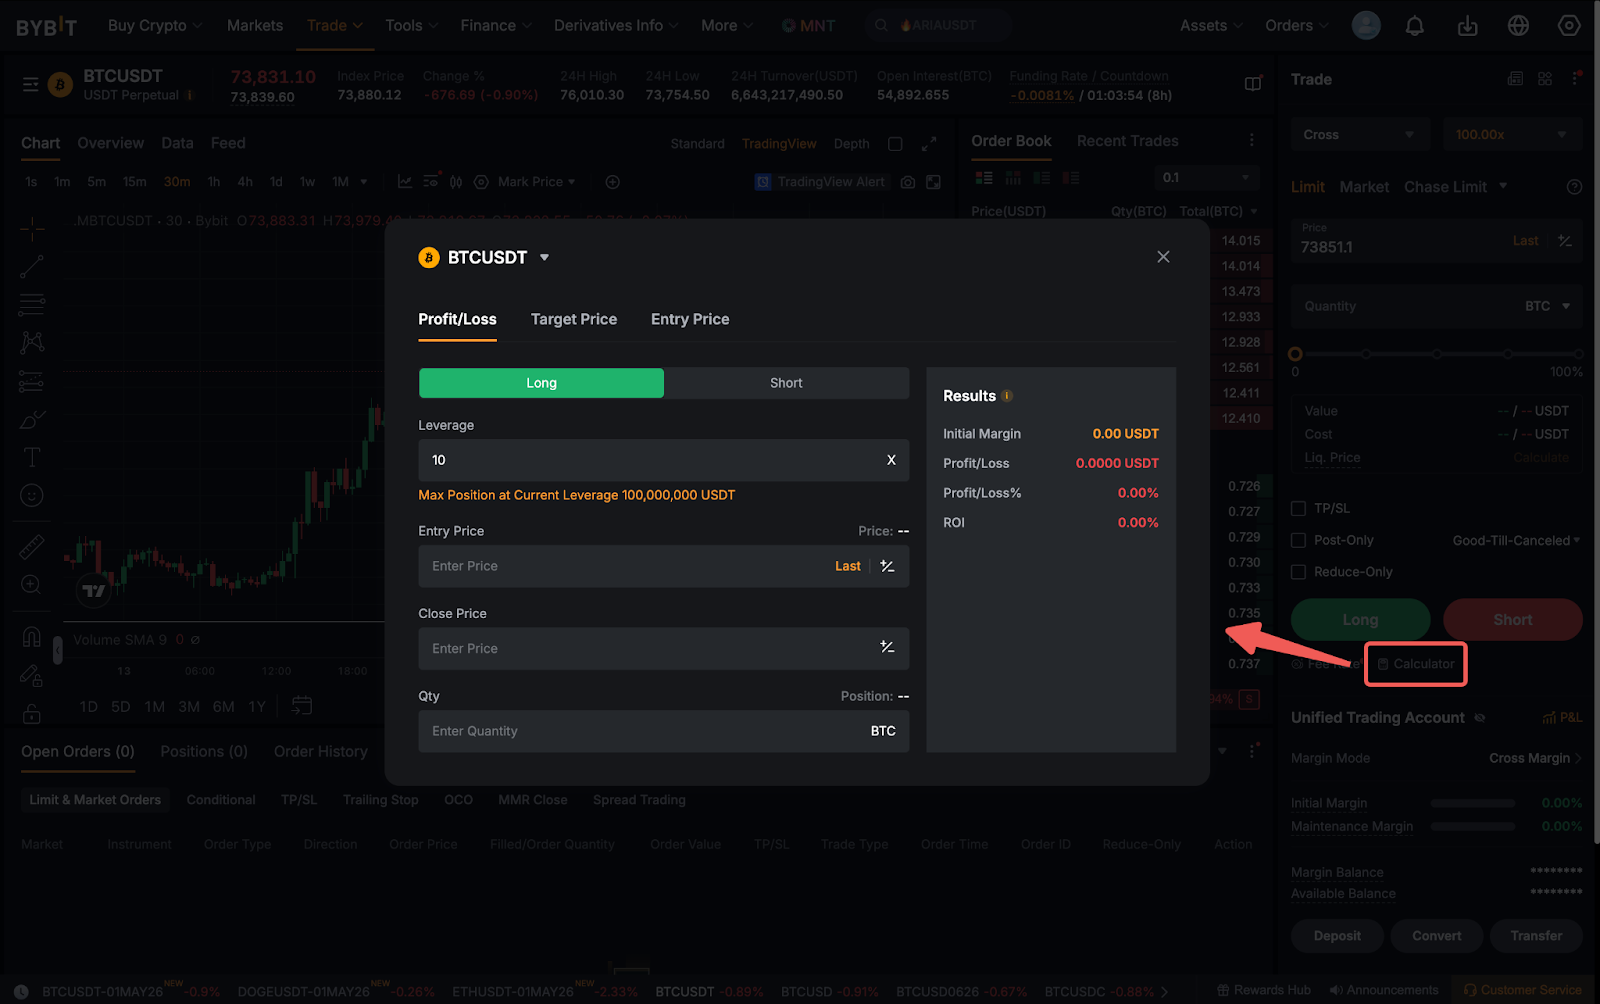The width and height of the screenshot is (1600, 1004).
Task: Select the Short direction button in calculator
Action: point(786,383)
